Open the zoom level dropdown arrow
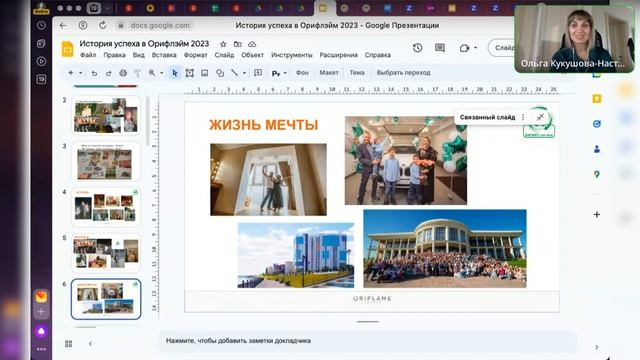This screenshot has width=640, height=360. pyautogui.click(x=162, y=73)
